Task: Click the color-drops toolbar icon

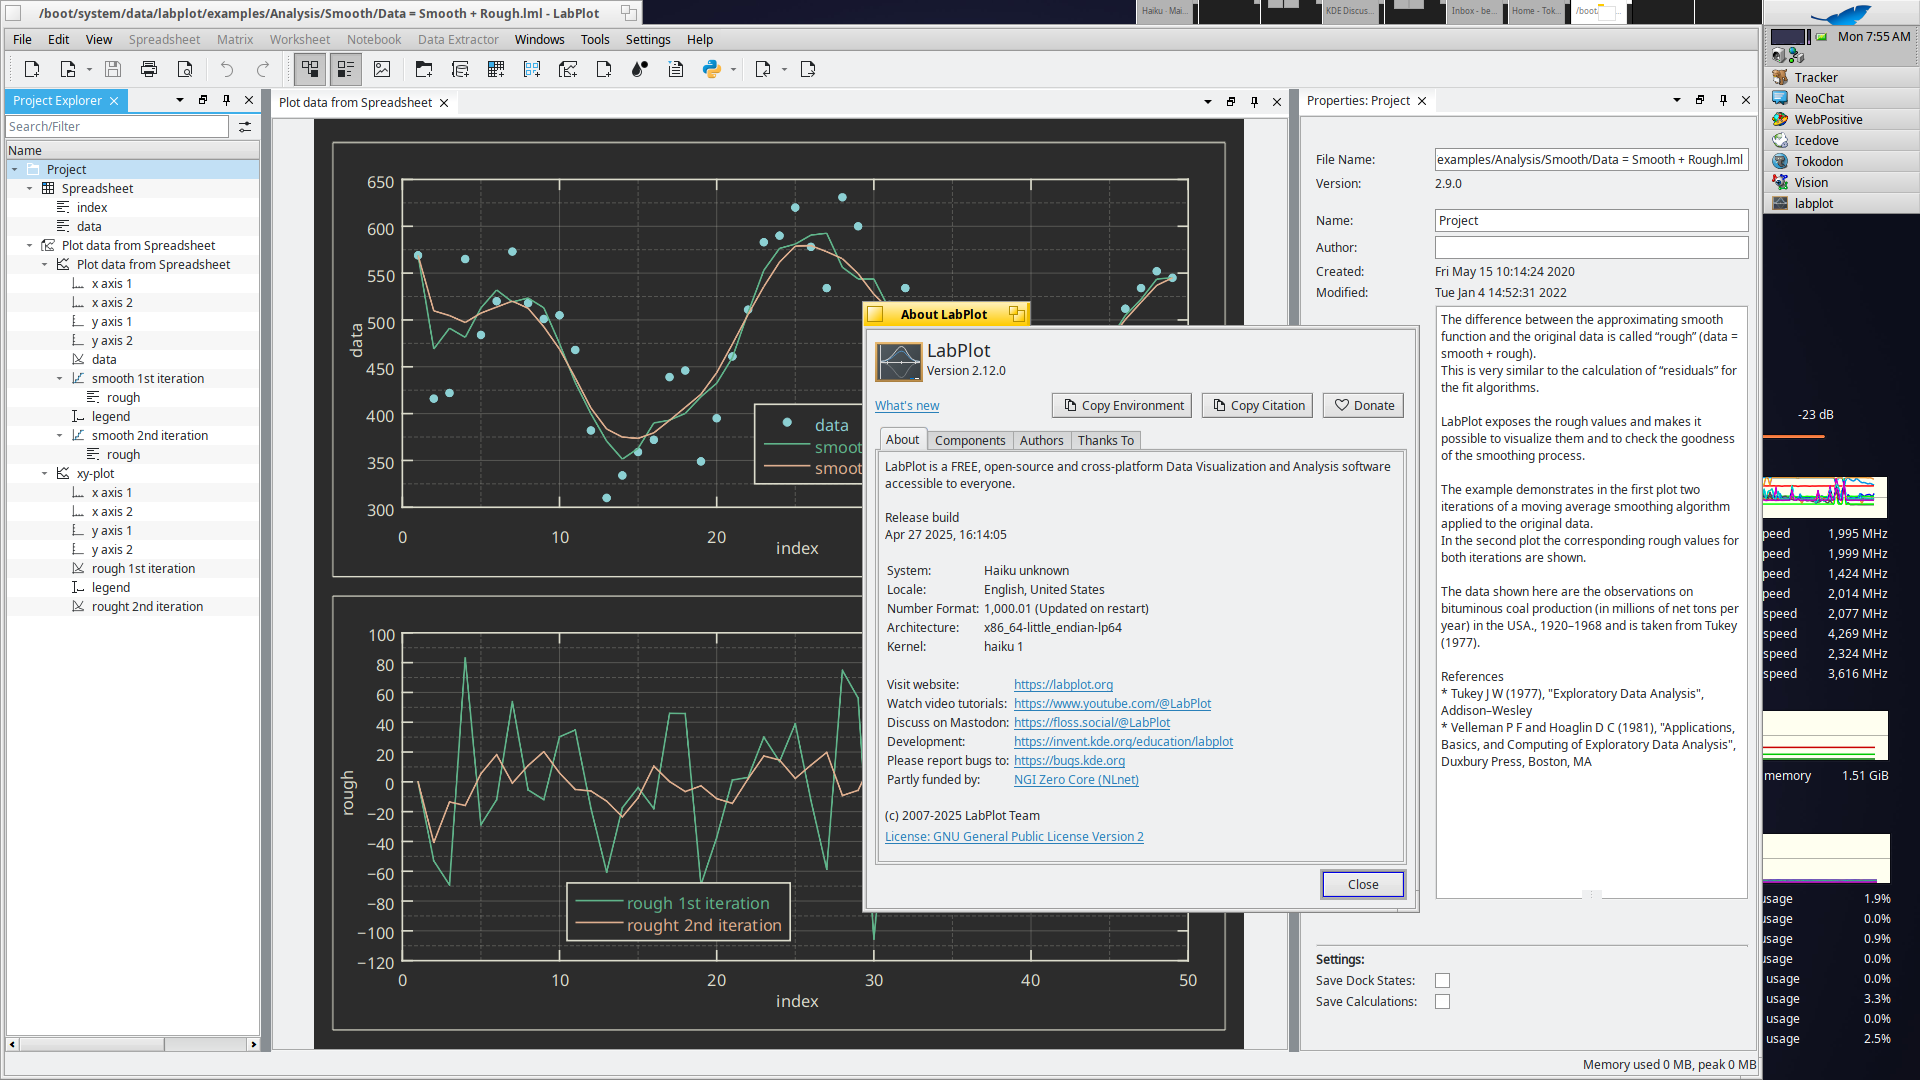Action: (640, 69)
